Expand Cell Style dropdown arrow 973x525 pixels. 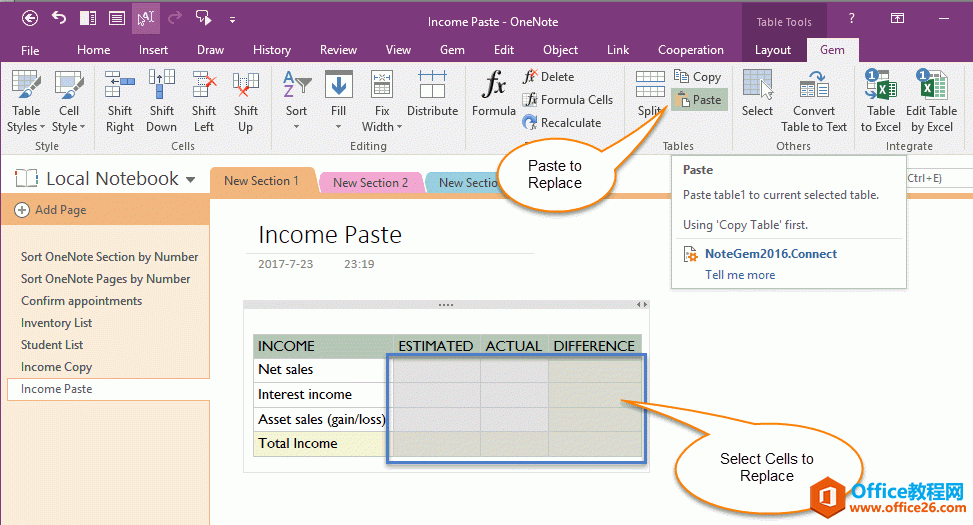coord(82,127)
